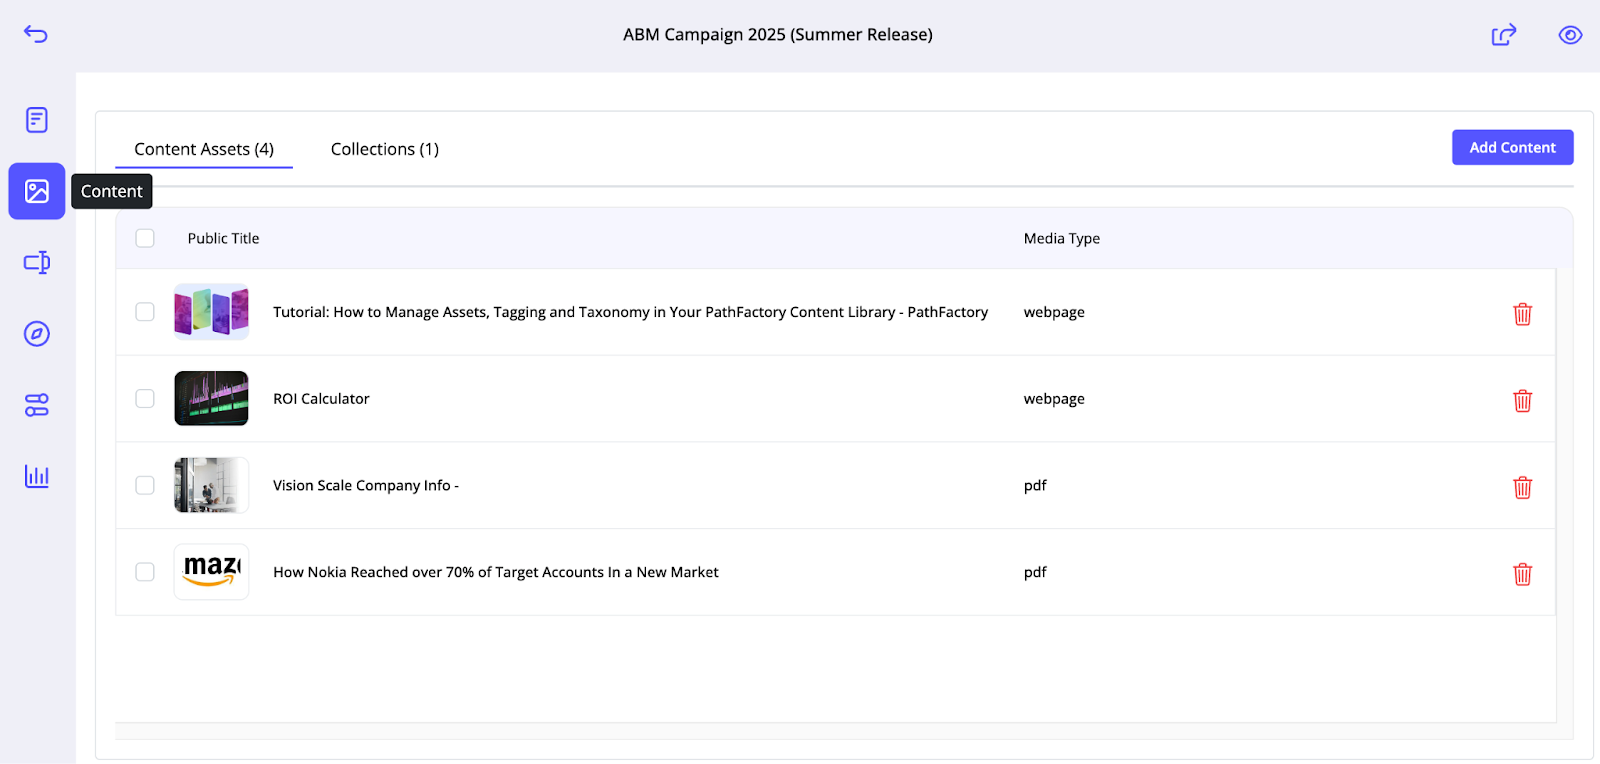Viewport: 1600px width, 764px height.
Task: Toggle the select-all checkbox in header
Action: coord(145,238)
